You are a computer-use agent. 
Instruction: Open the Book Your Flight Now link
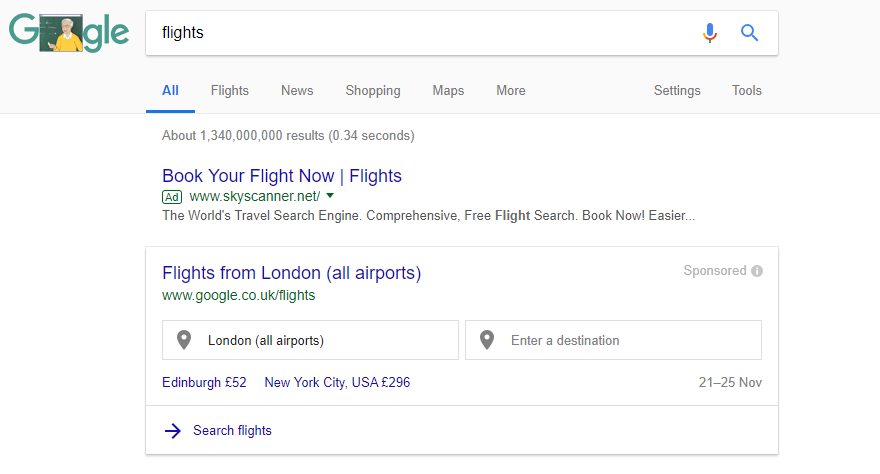click(x=282, y=176)
